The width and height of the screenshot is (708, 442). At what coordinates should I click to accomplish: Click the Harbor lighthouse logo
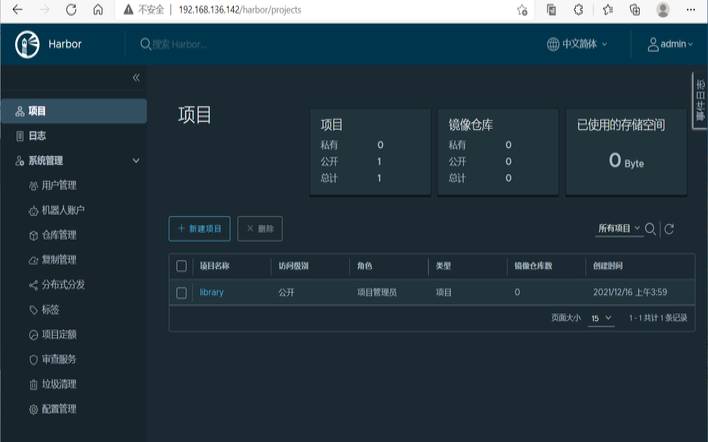point(27,44)
